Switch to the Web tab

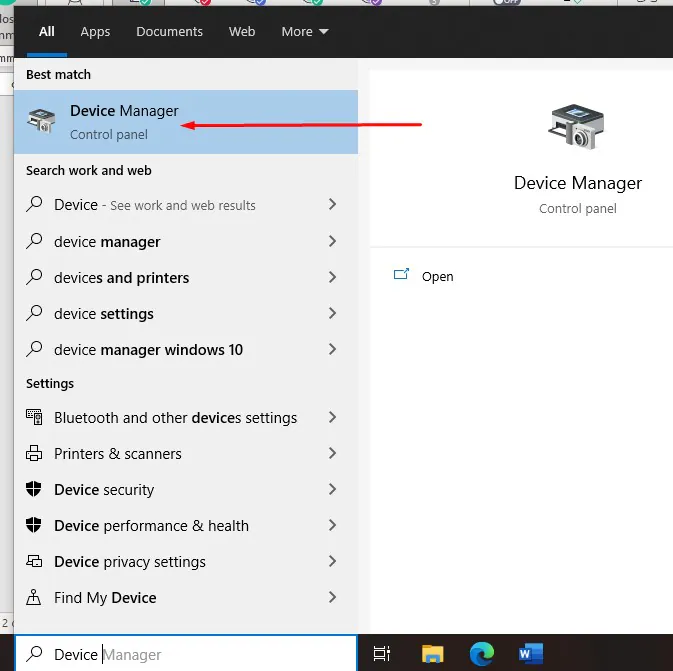tap(242, 31)
